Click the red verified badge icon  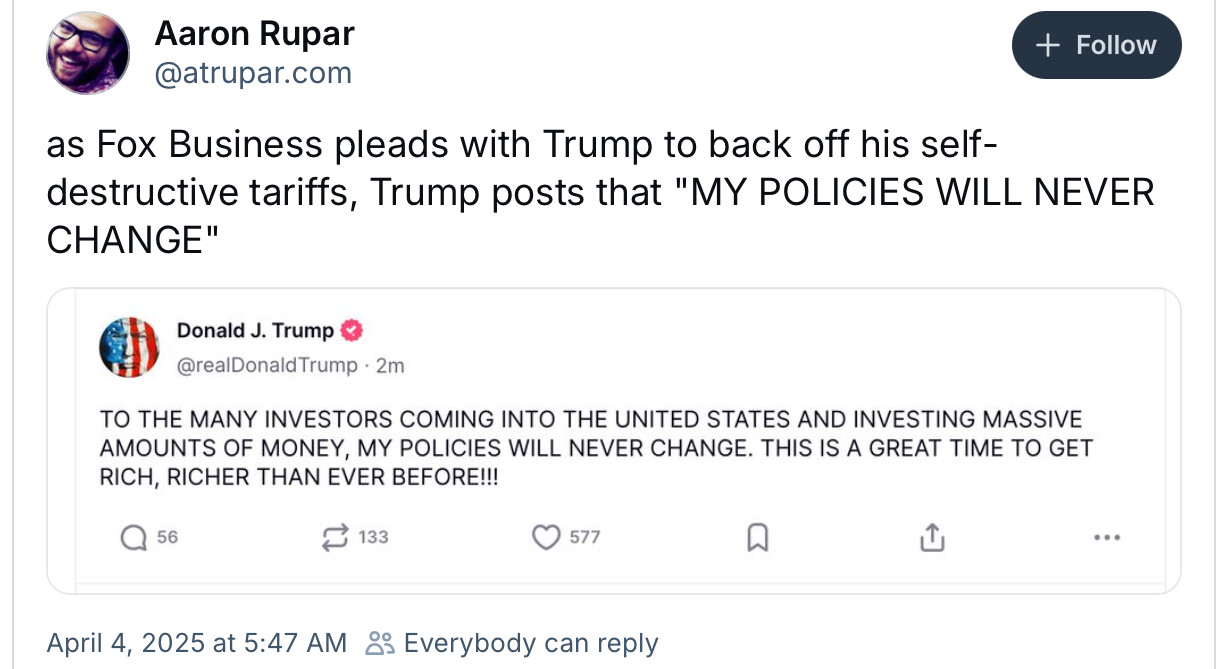(x=352, y=330)
